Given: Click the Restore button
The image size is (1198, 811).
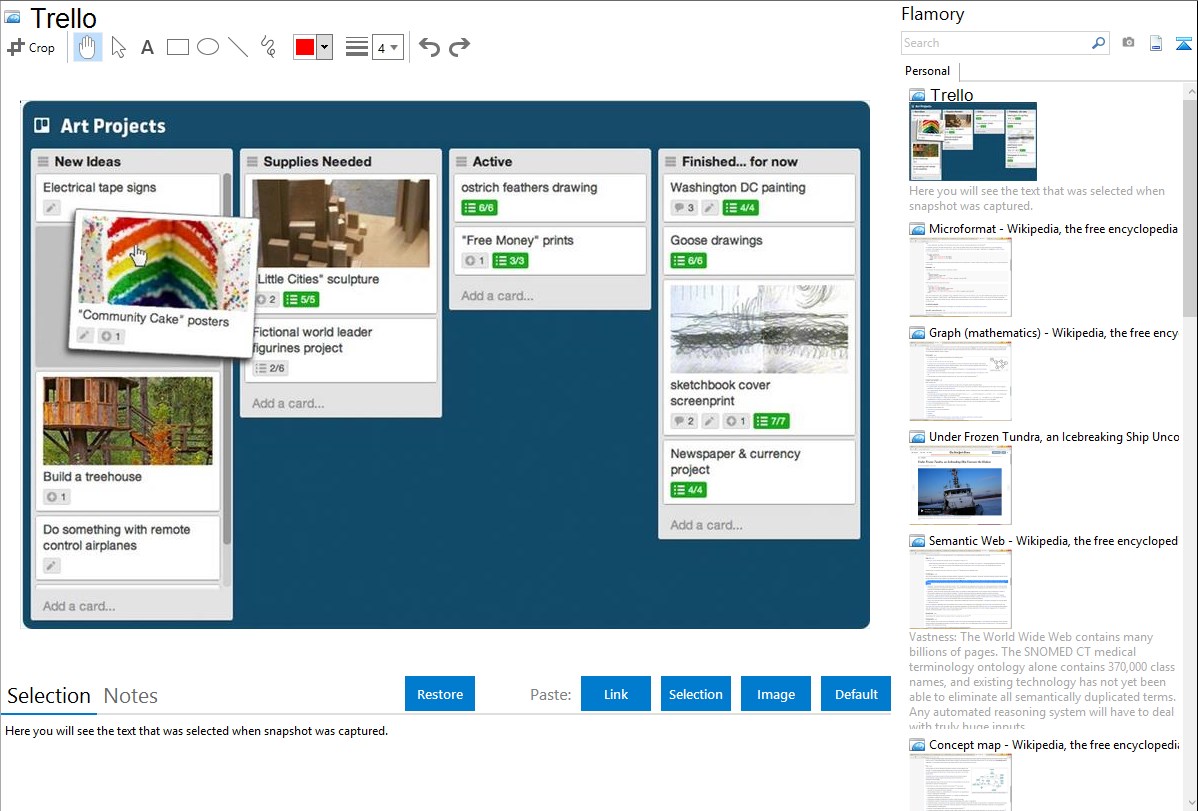Looking at the screenshot, I should coord(440,694).
